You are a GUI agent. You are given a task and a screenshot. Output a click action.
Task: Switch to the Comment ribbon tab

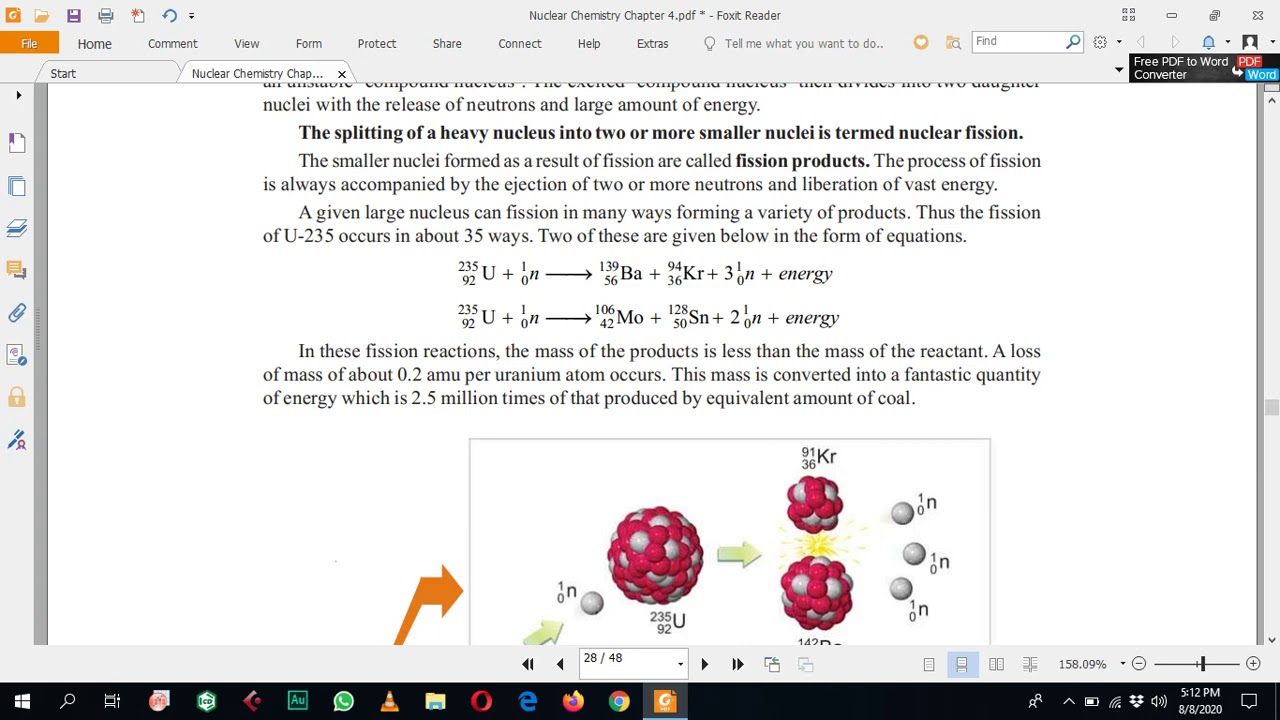(172, 44)
